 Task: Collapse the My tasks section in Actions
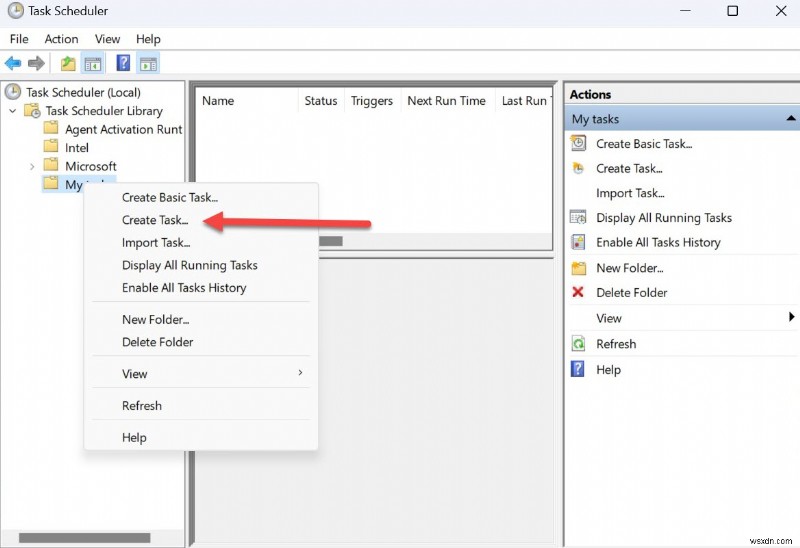[791, 118]
